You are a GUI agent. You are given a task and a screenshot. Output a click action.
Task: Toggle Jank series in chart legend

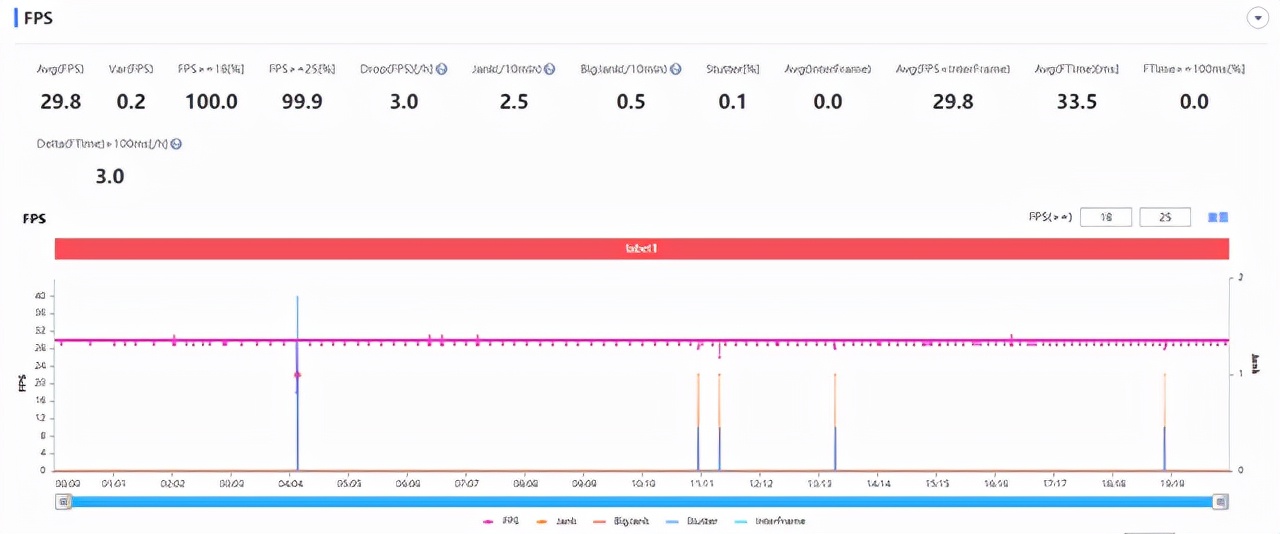click(x=557, y=521)
